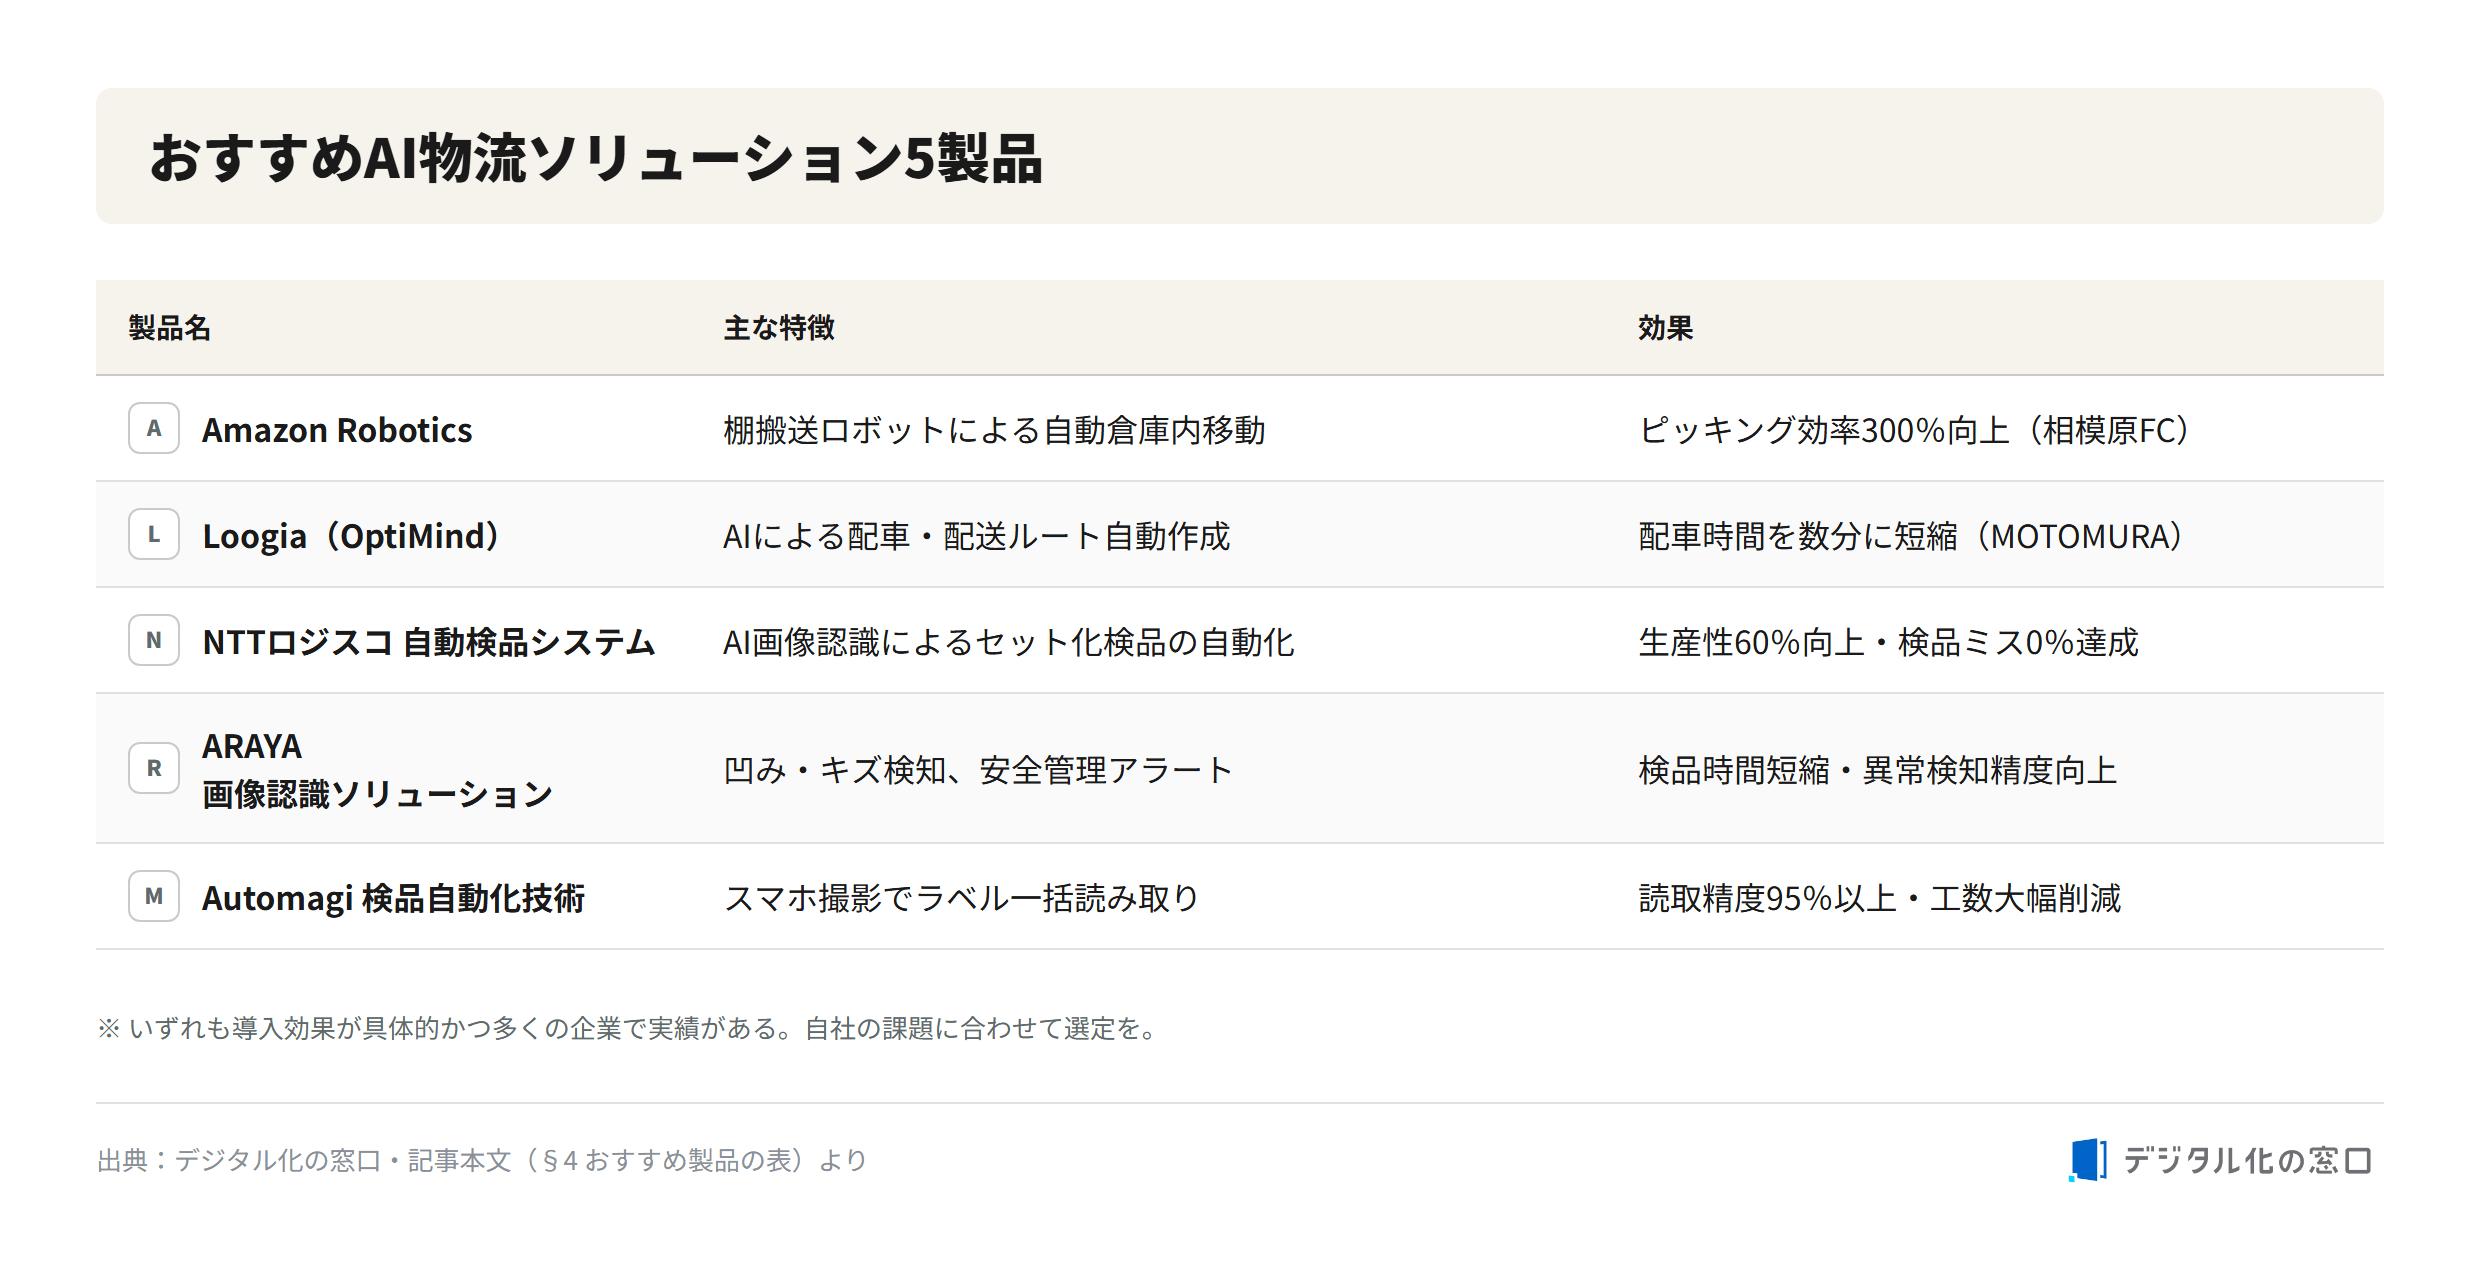Click the 'R' badge beside ARAYA
The image size is (2480, 1276).
(x=154, y=768)
